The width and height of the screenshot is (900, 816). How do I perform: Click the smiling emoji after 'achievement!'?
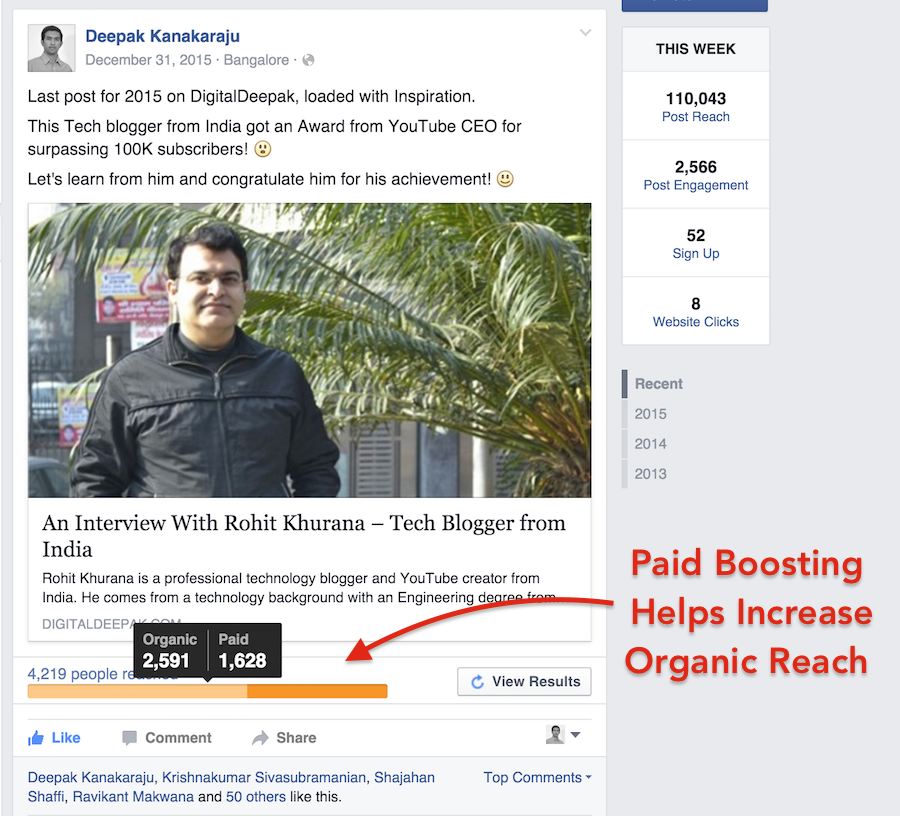pyautogui.click(x=505, y=179)
